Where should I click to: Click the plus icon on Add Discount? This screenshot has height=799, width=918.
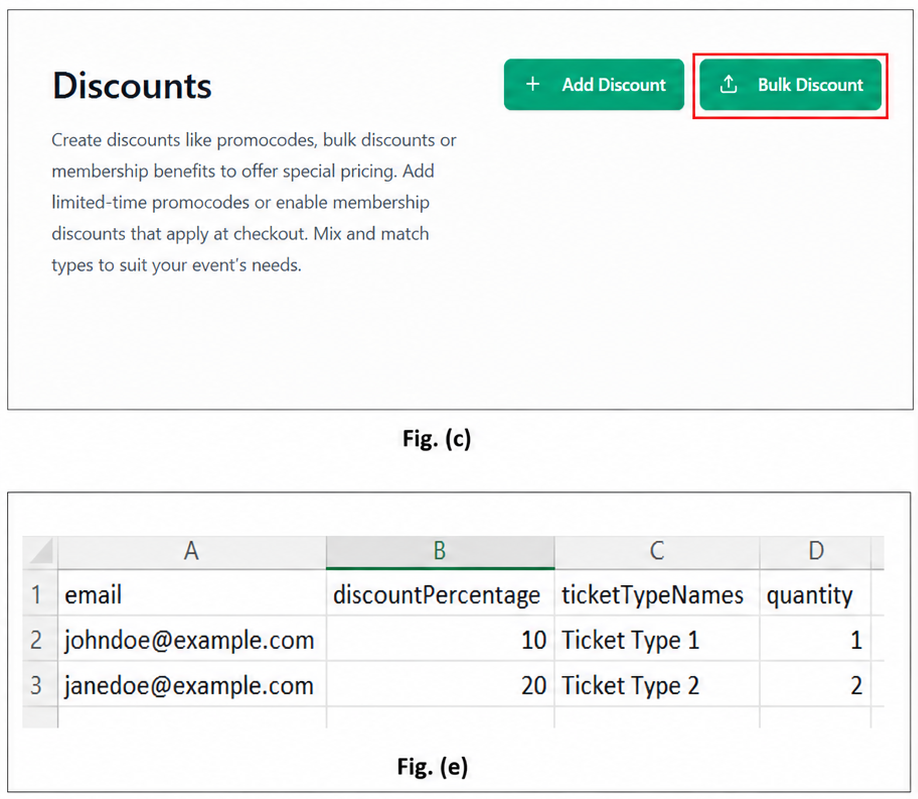[x=532, y=84]
